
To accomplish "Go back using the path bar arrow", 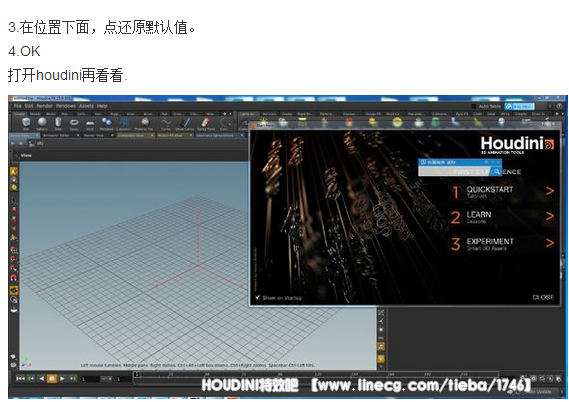I will (13, 144).
